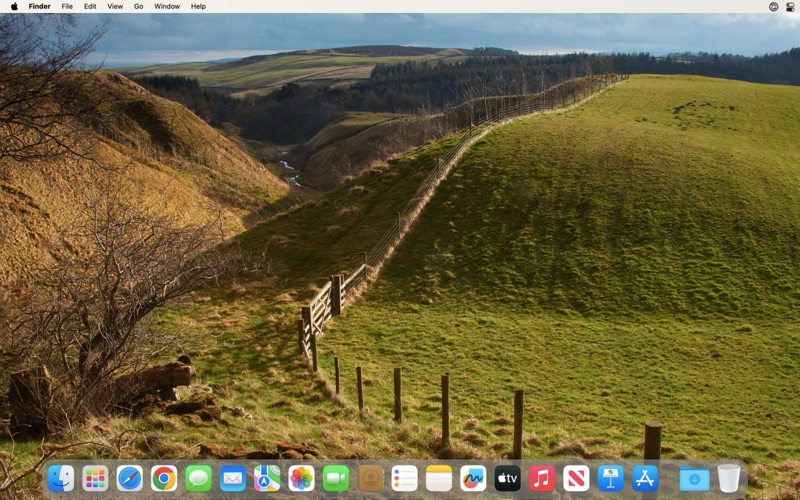Launch Maps from the Dock
This screenshot has width=800, height=500.
[267, 478]
